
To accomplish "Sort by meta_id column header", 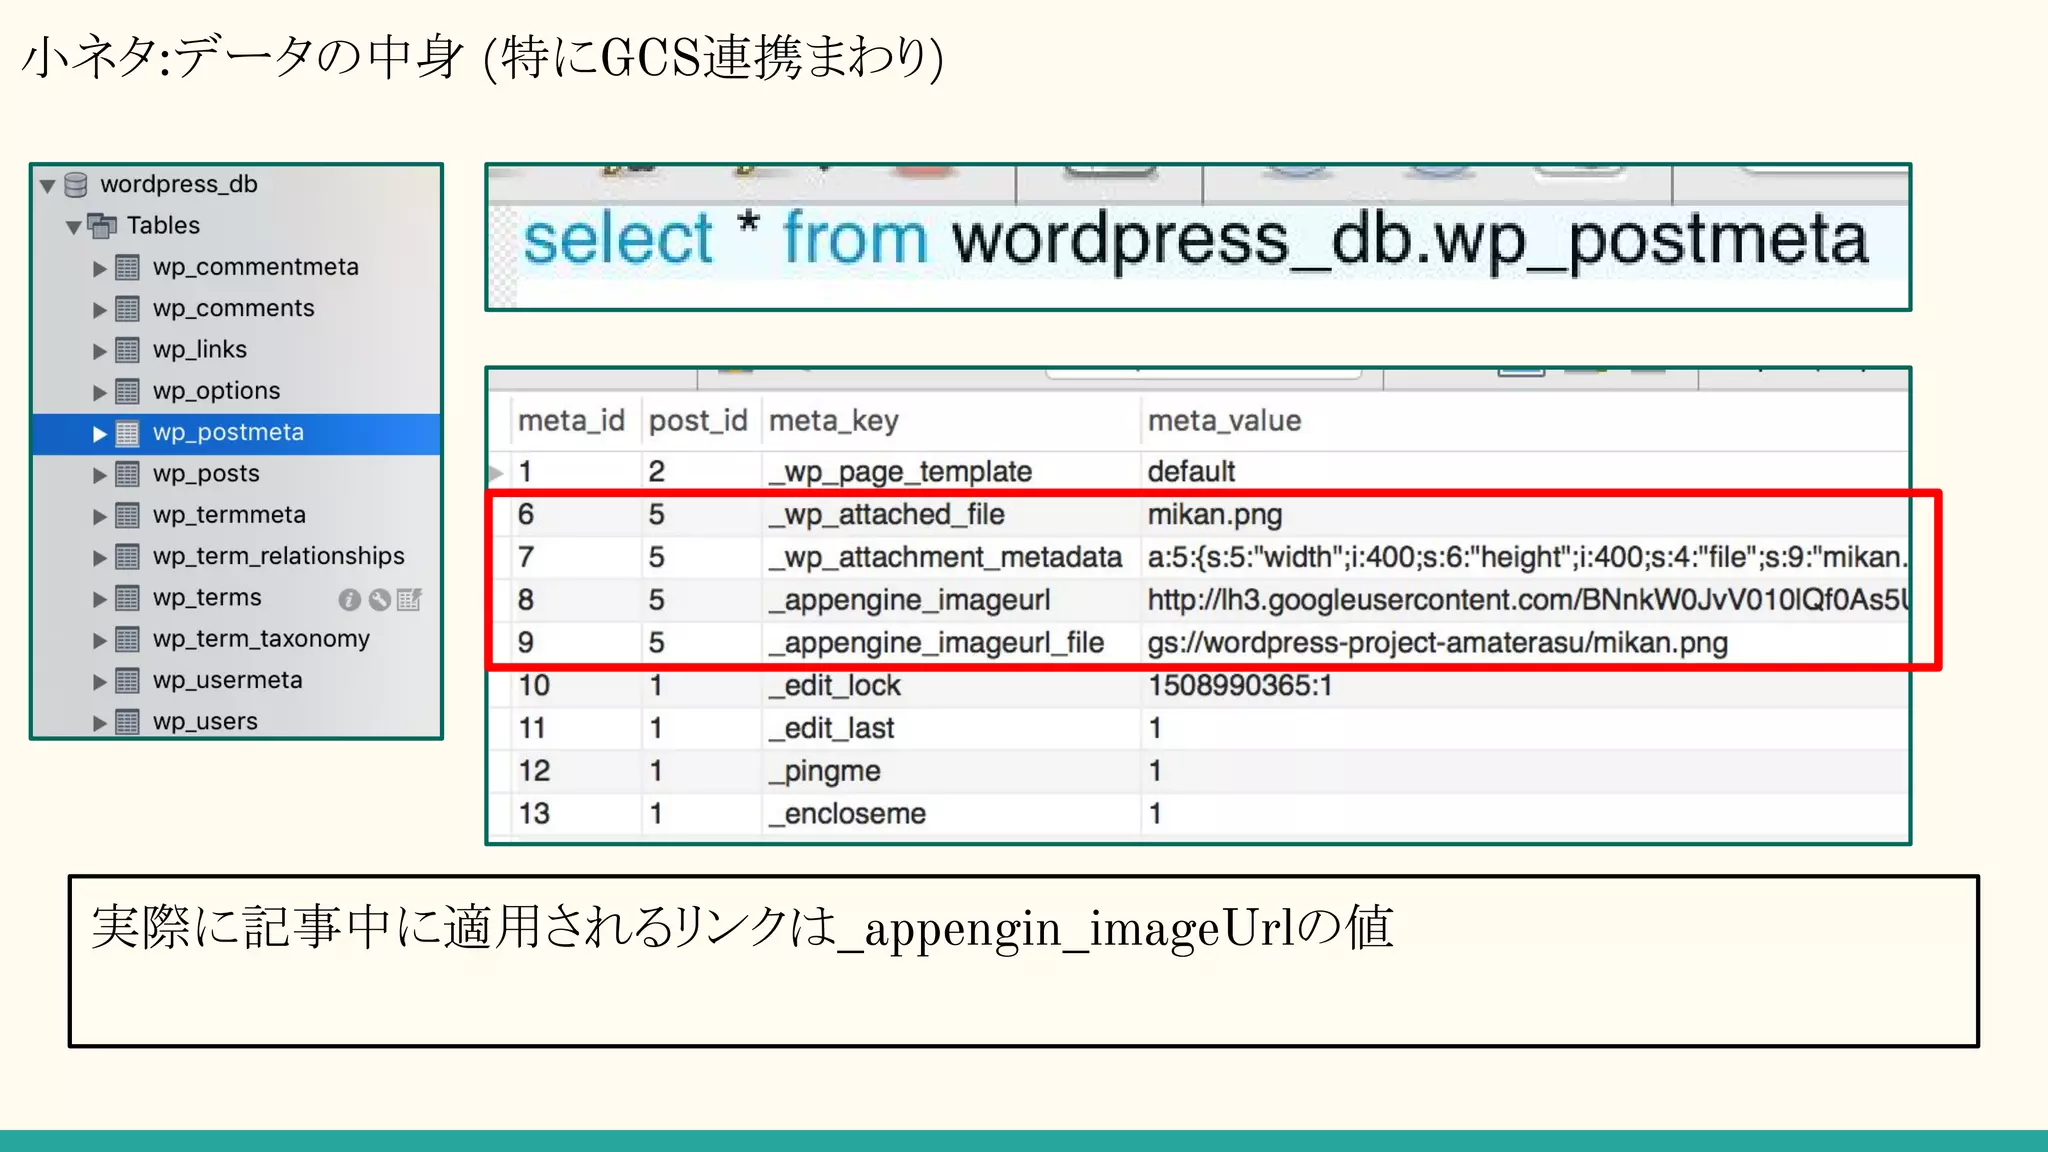I will click(x=571, y=421).
